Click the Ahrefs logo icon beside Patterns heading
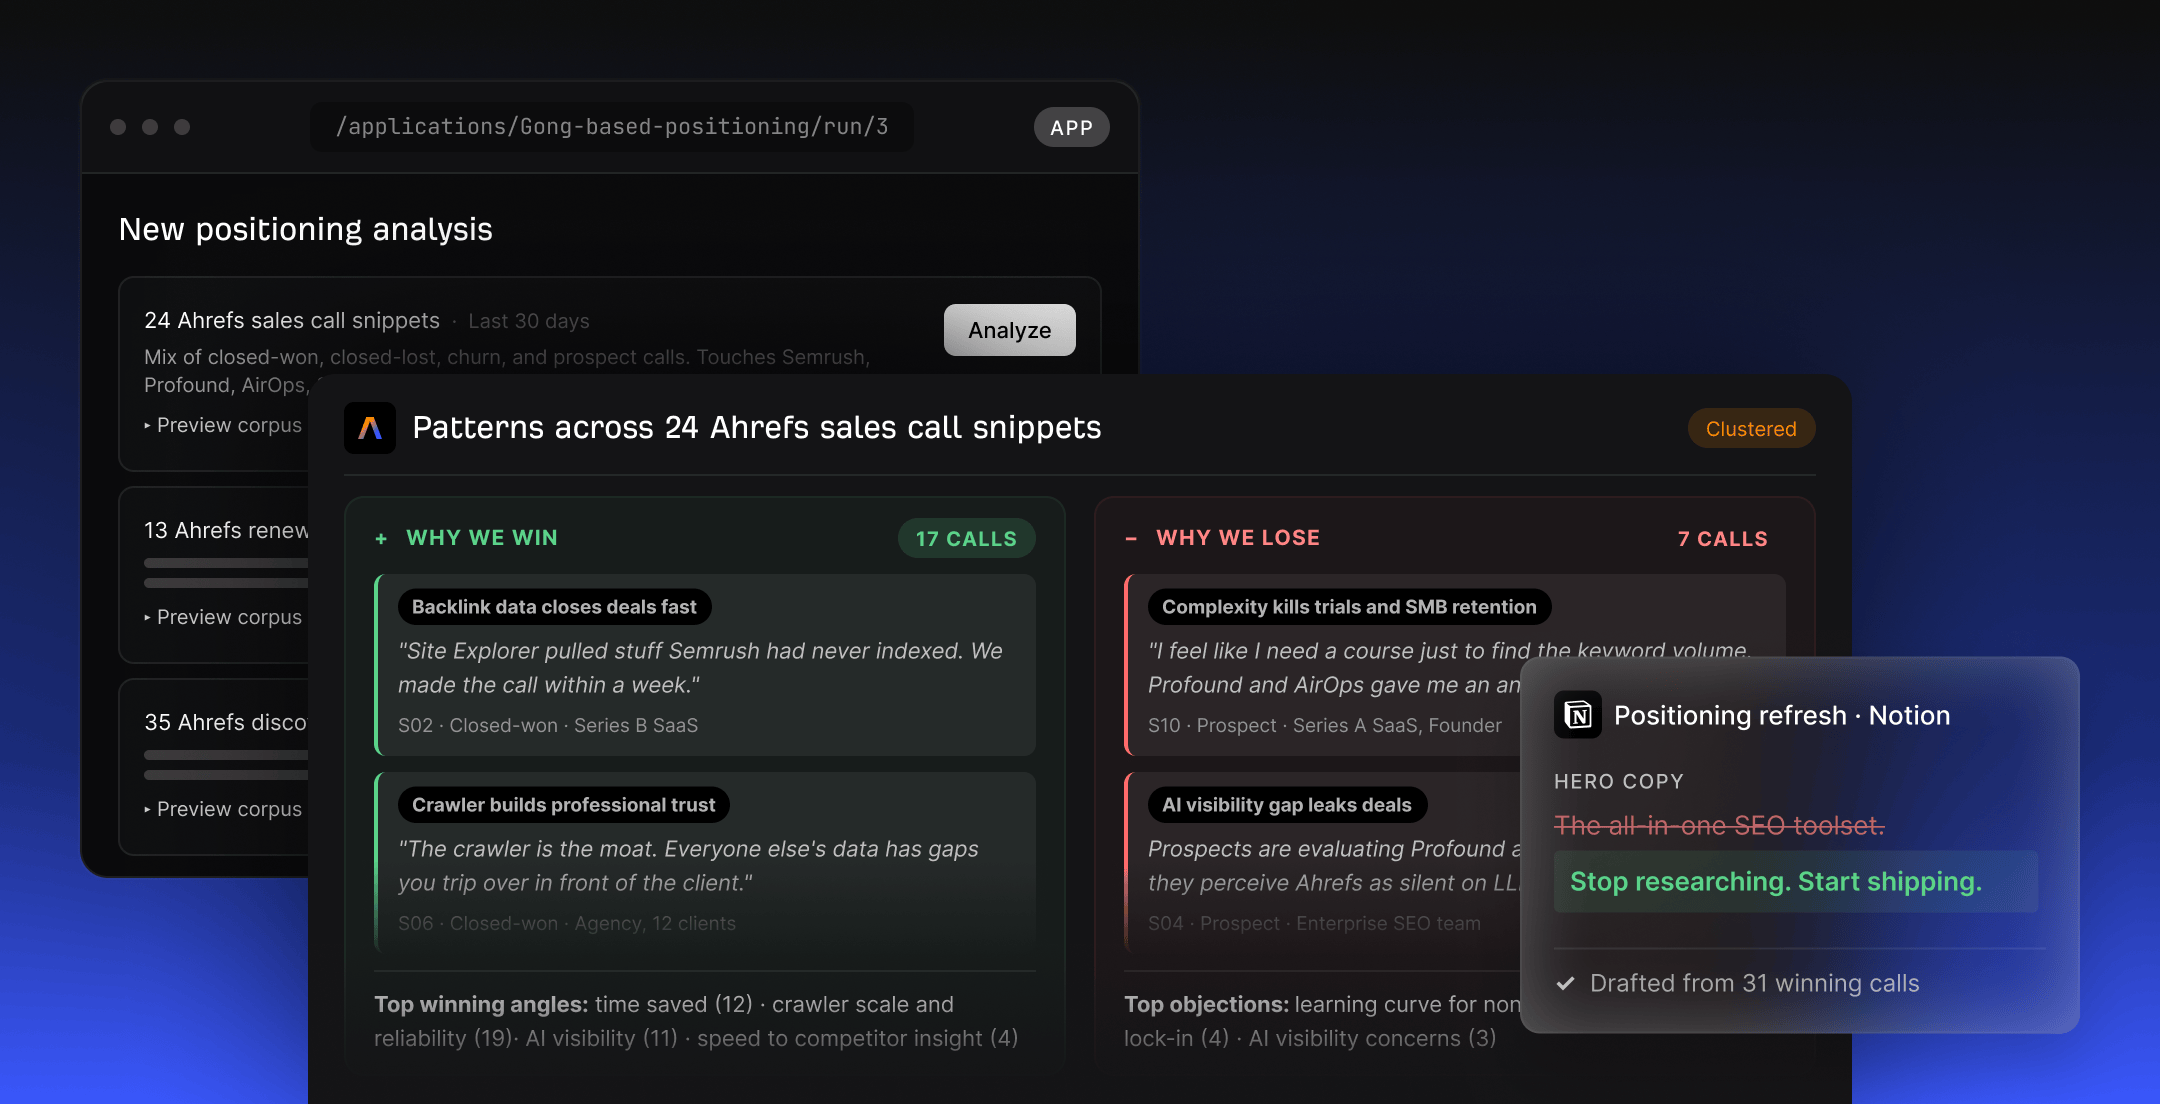2160x1104 pixels. 370,428
